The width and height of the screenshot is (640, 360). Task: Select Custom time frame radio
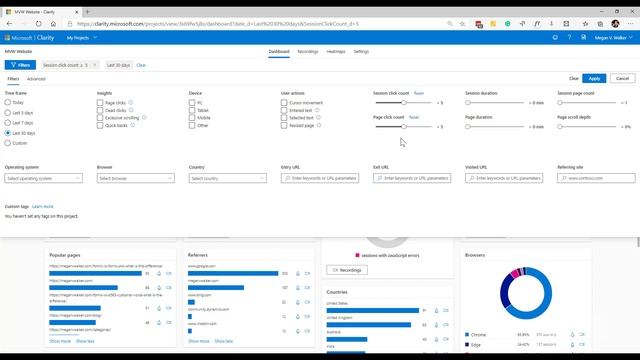click(x=8, y=143)
